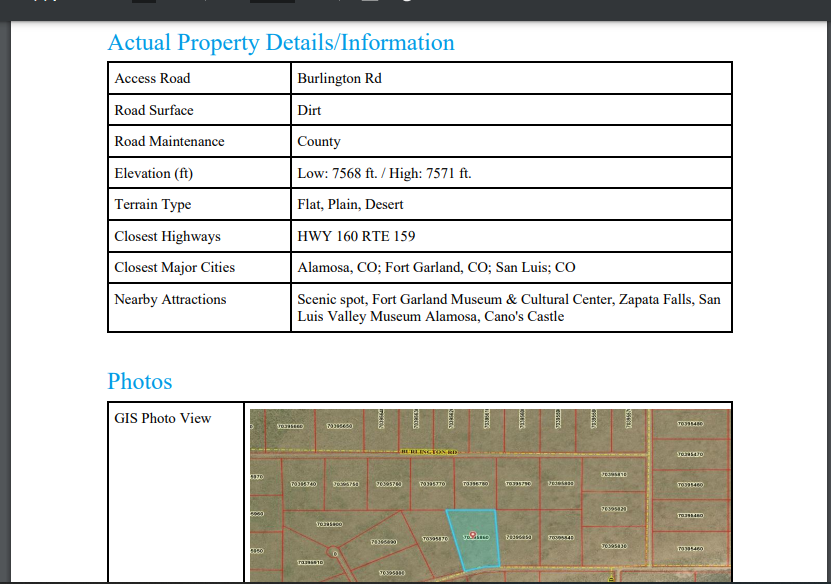Click parcel 70395900 on the GIS map
The width and height of the screenshot is (831, 584).
point(329,524)
